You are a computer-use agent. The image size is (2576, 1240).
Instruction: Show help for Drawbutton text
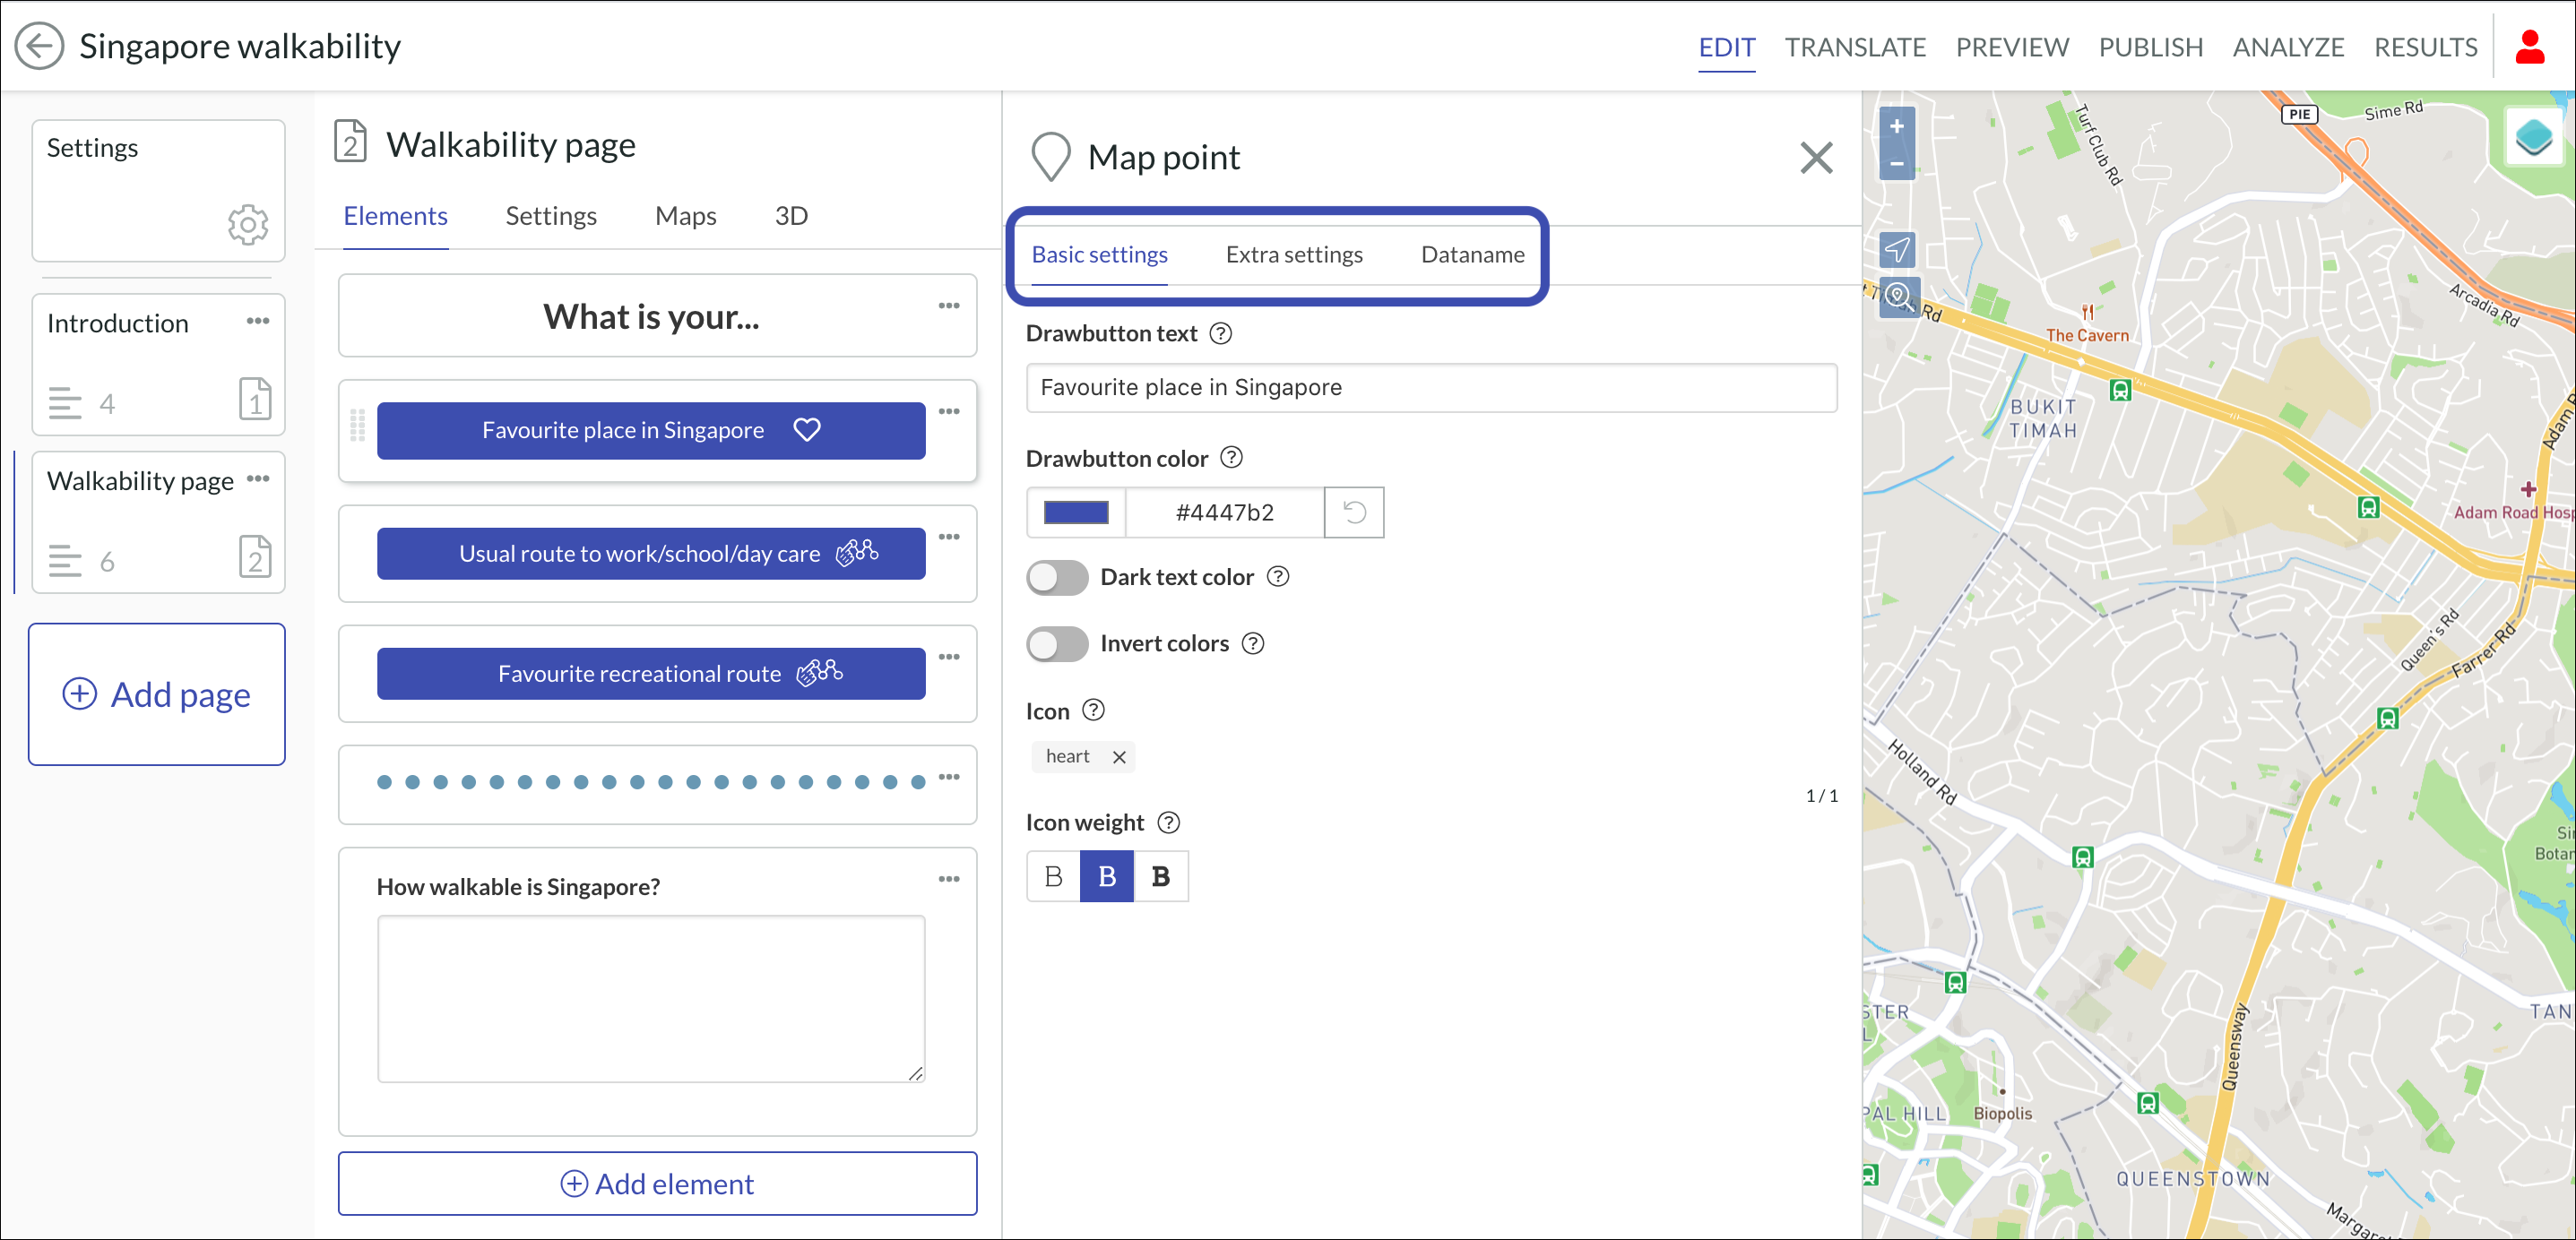click(1220, 334)
